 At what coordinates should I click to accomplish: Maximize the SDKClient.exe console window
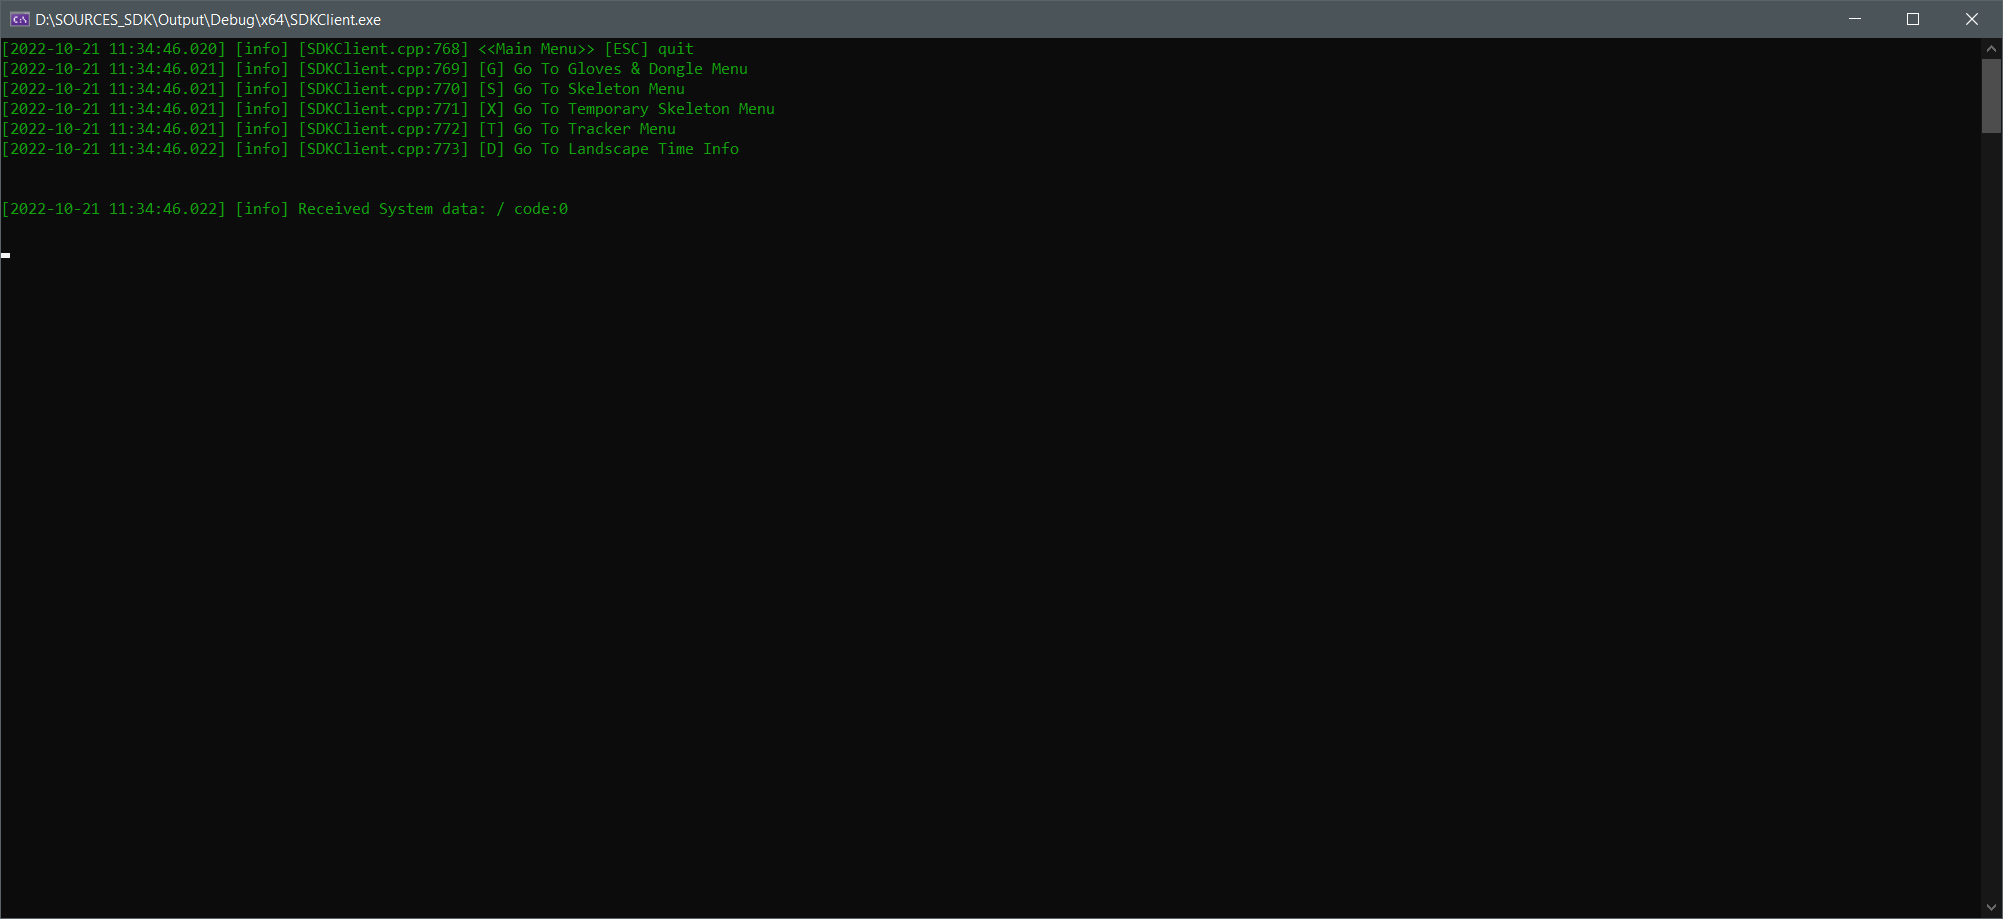point(1913,19)
